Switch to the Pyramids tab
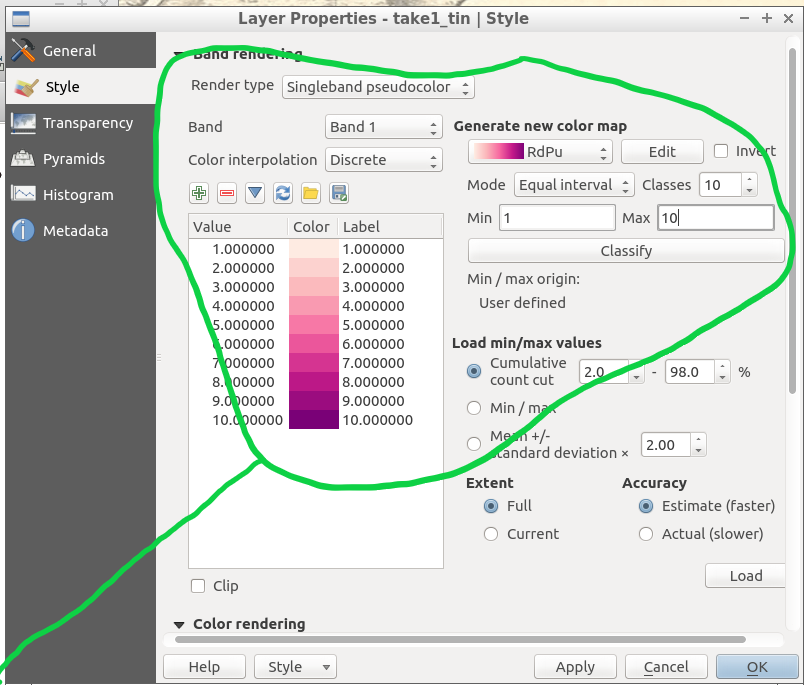The width and height of the screenshot is (804, 685). click(x=74, y=159)
